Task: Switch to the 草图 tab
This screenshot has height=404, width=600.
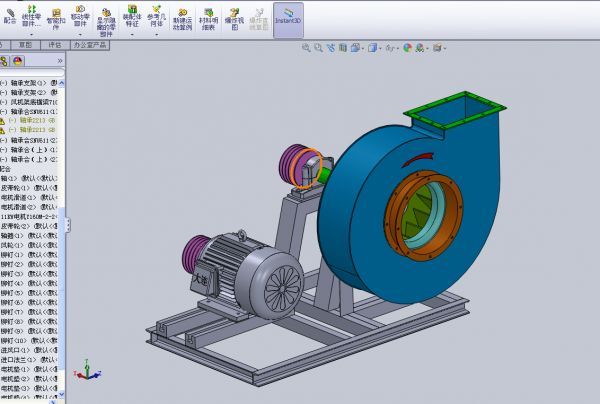Action: (x=25, y=45)
